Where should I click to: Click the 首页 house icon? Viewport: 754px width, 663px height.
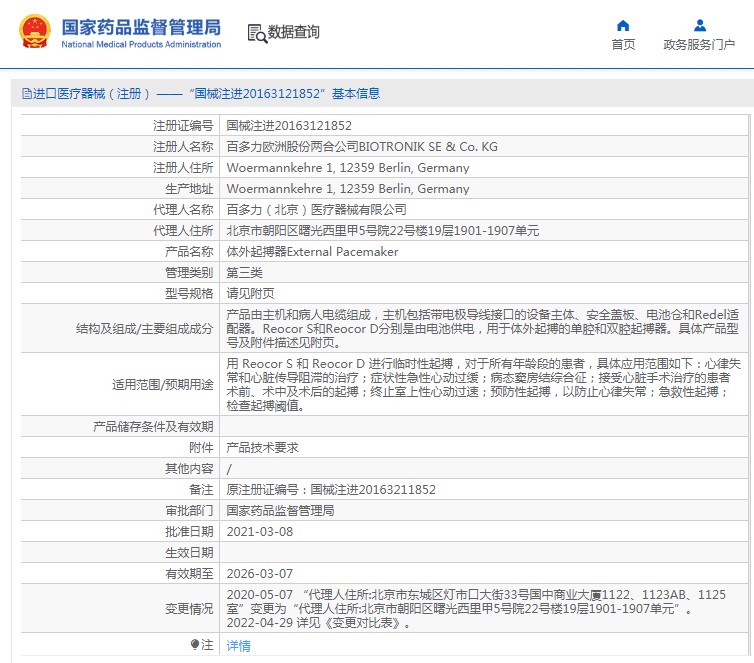point(623,26)
